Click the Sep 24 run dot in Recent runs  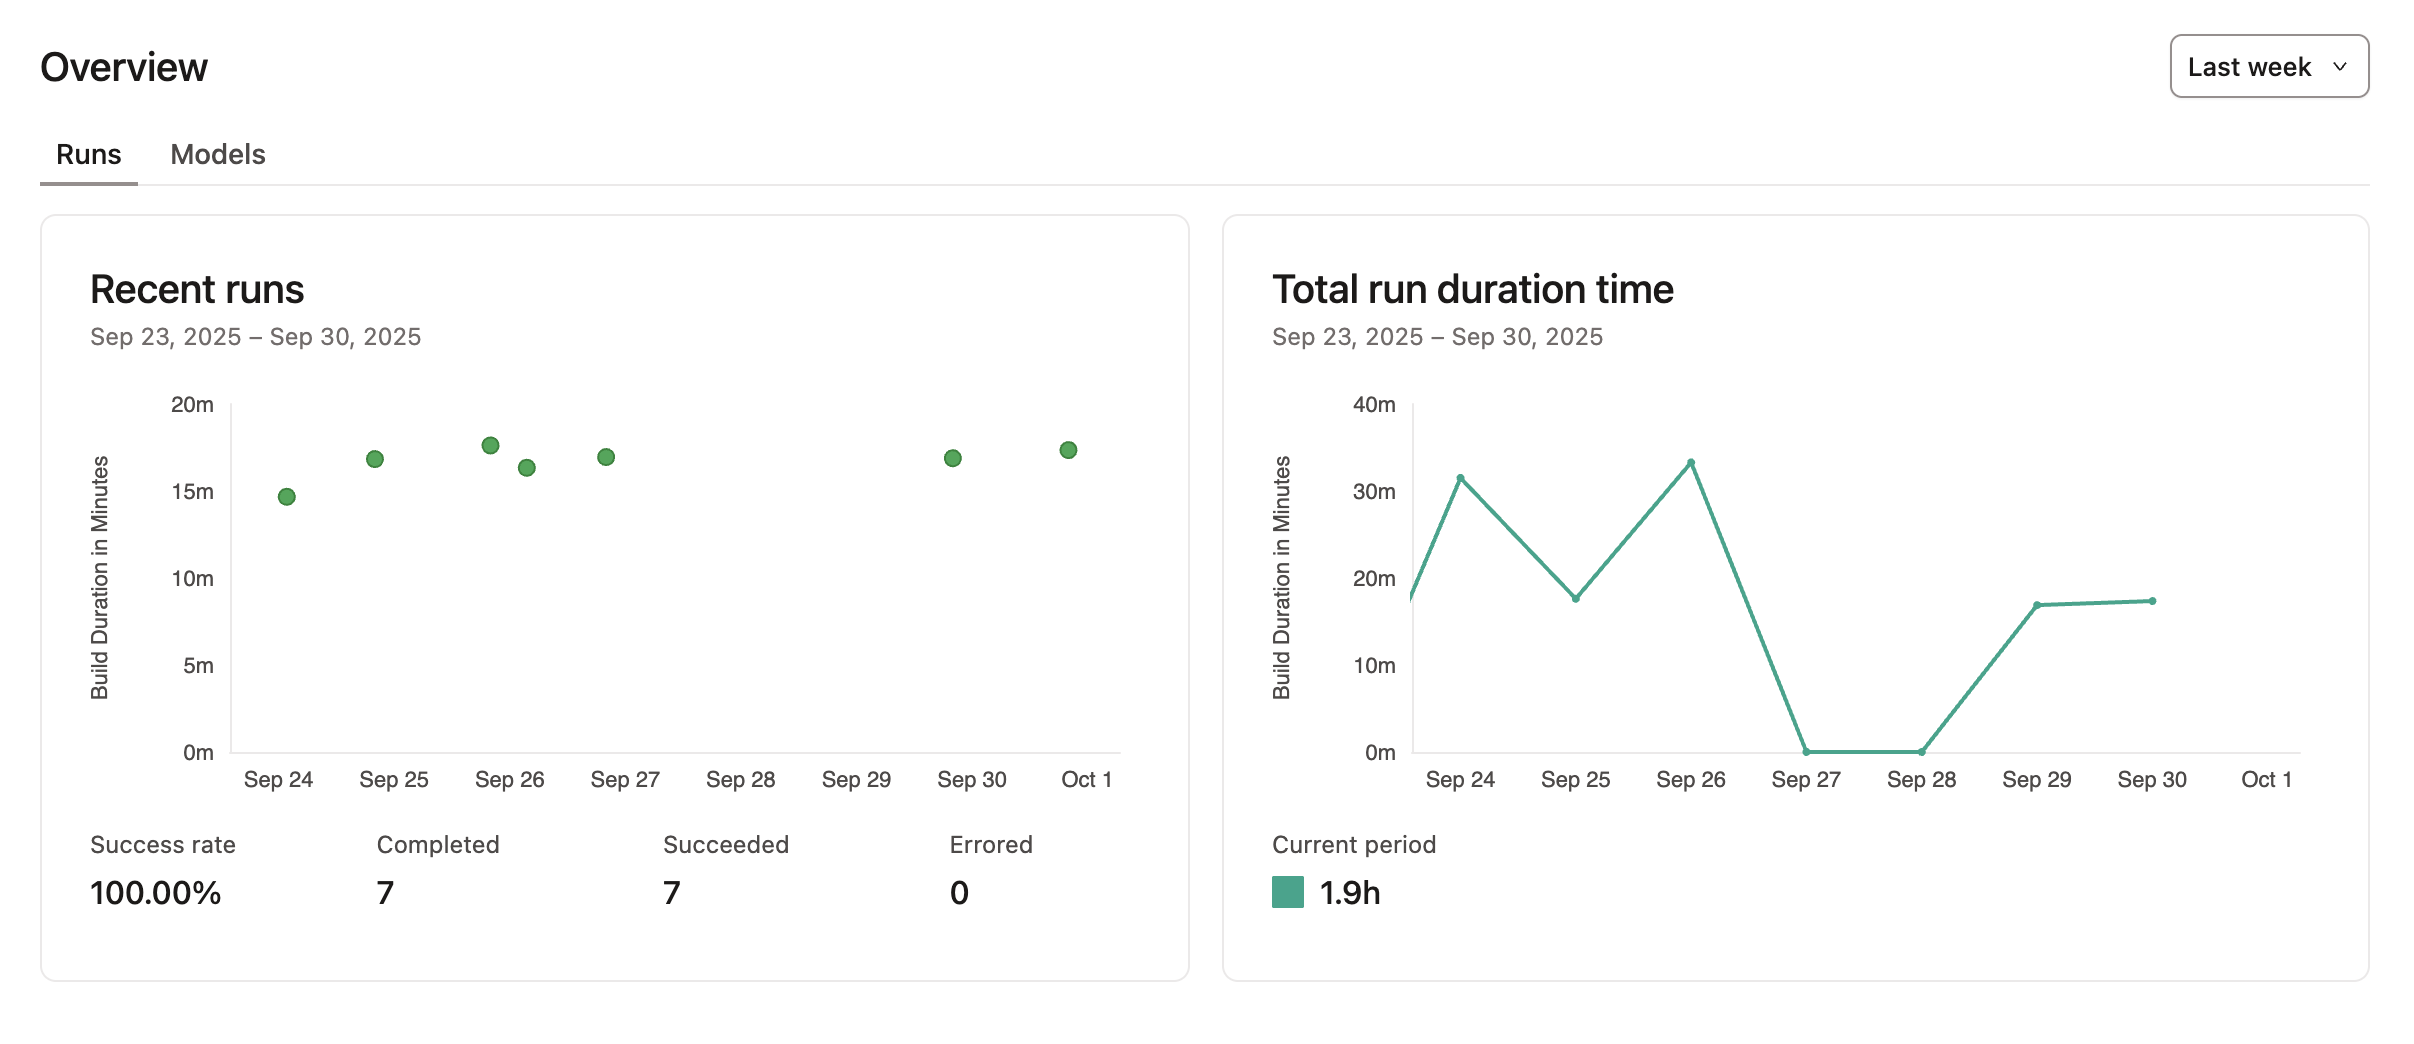click(286, 495)
